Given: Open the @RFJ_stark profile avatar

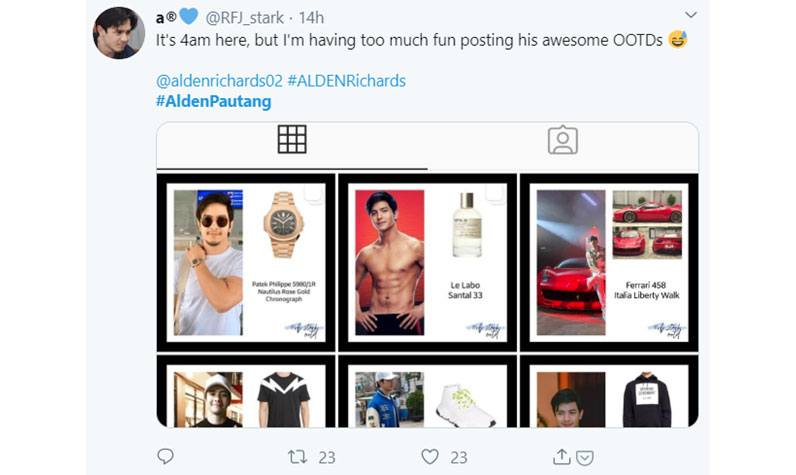Looking at the screenshot, I should [x=119, y=33].
